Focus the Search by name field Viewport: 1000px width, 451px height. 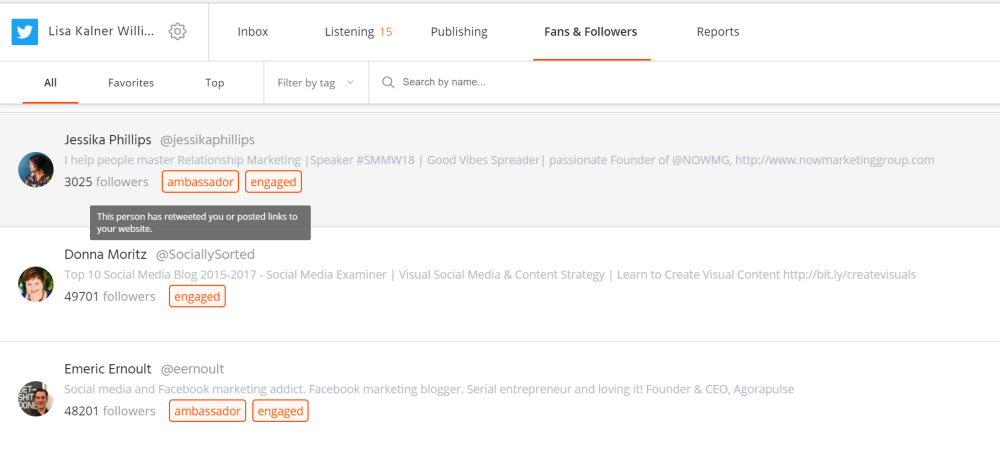click(684, 82)
